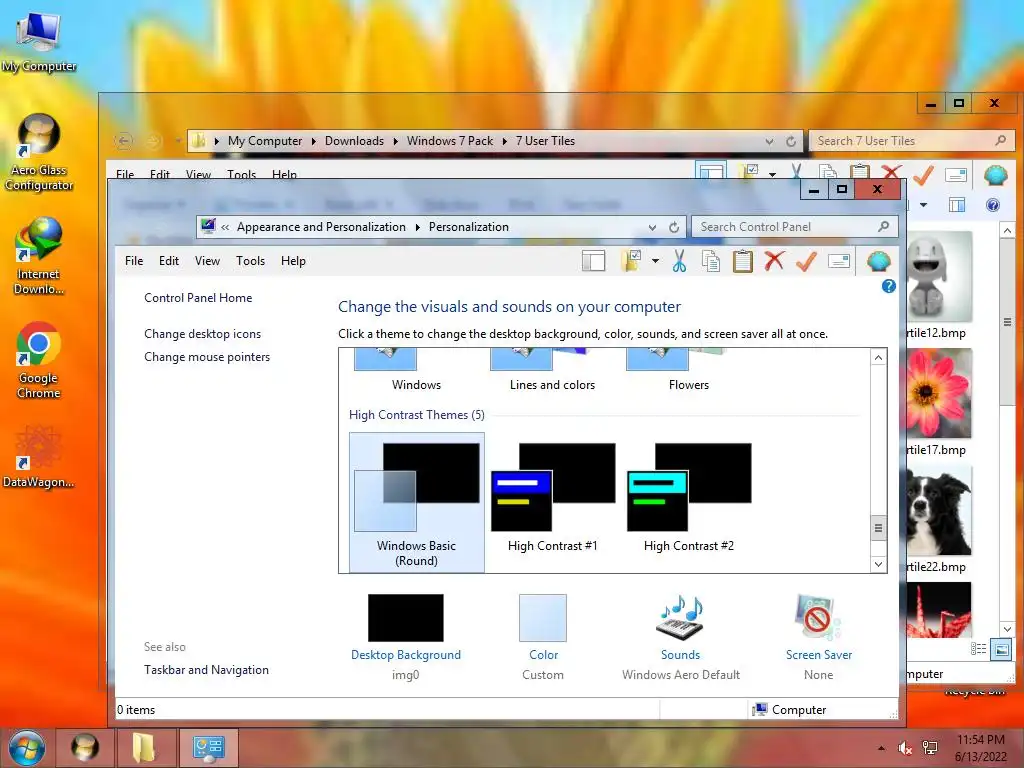Select the usertile17.bmp flower thumbnail
Screen dimensions: 1024x768
tap(938, 393)
